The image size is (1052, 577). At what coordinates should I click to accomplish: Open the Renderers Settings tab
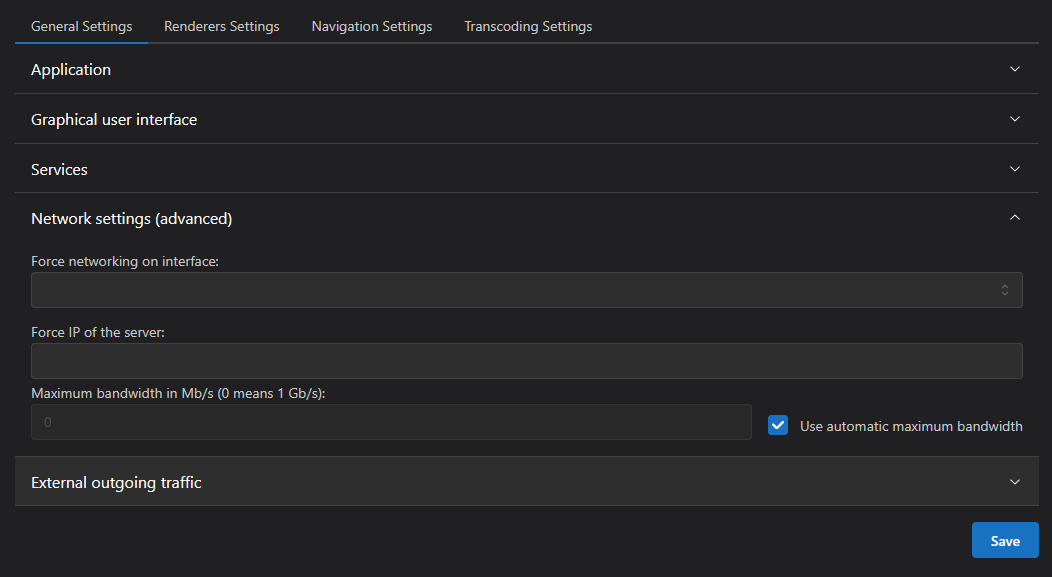click(x=221, y=27)
